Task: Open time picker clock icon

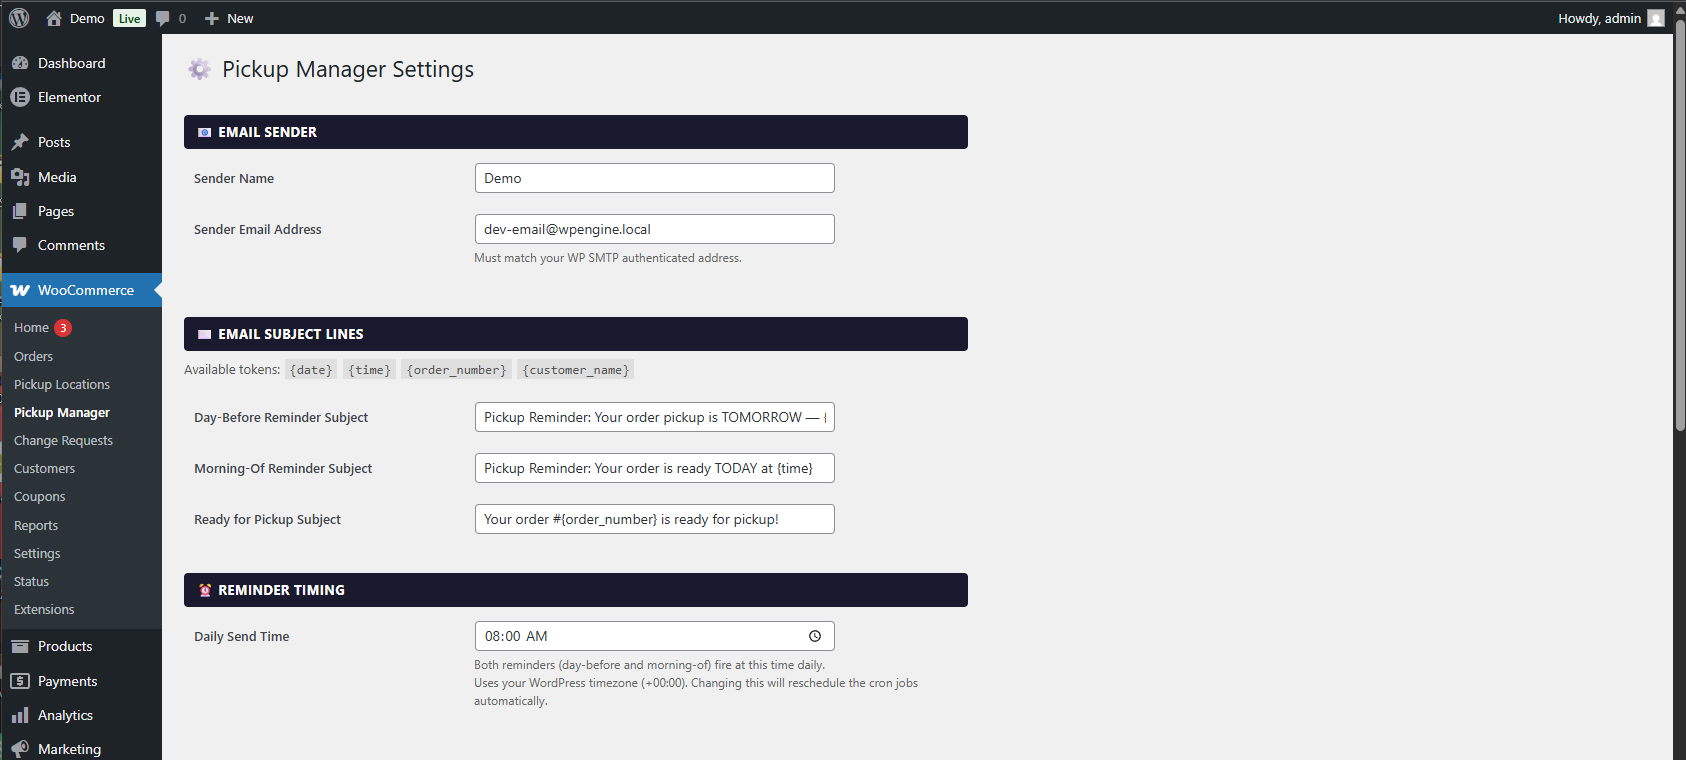Action: pos(815,636)
